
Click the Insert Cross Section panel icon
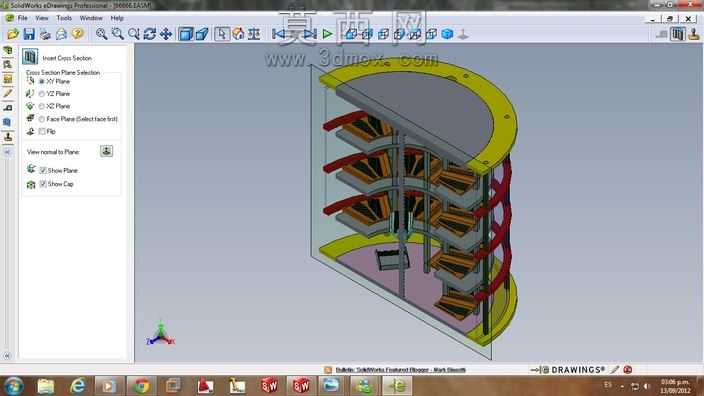[x=30, y=57]
